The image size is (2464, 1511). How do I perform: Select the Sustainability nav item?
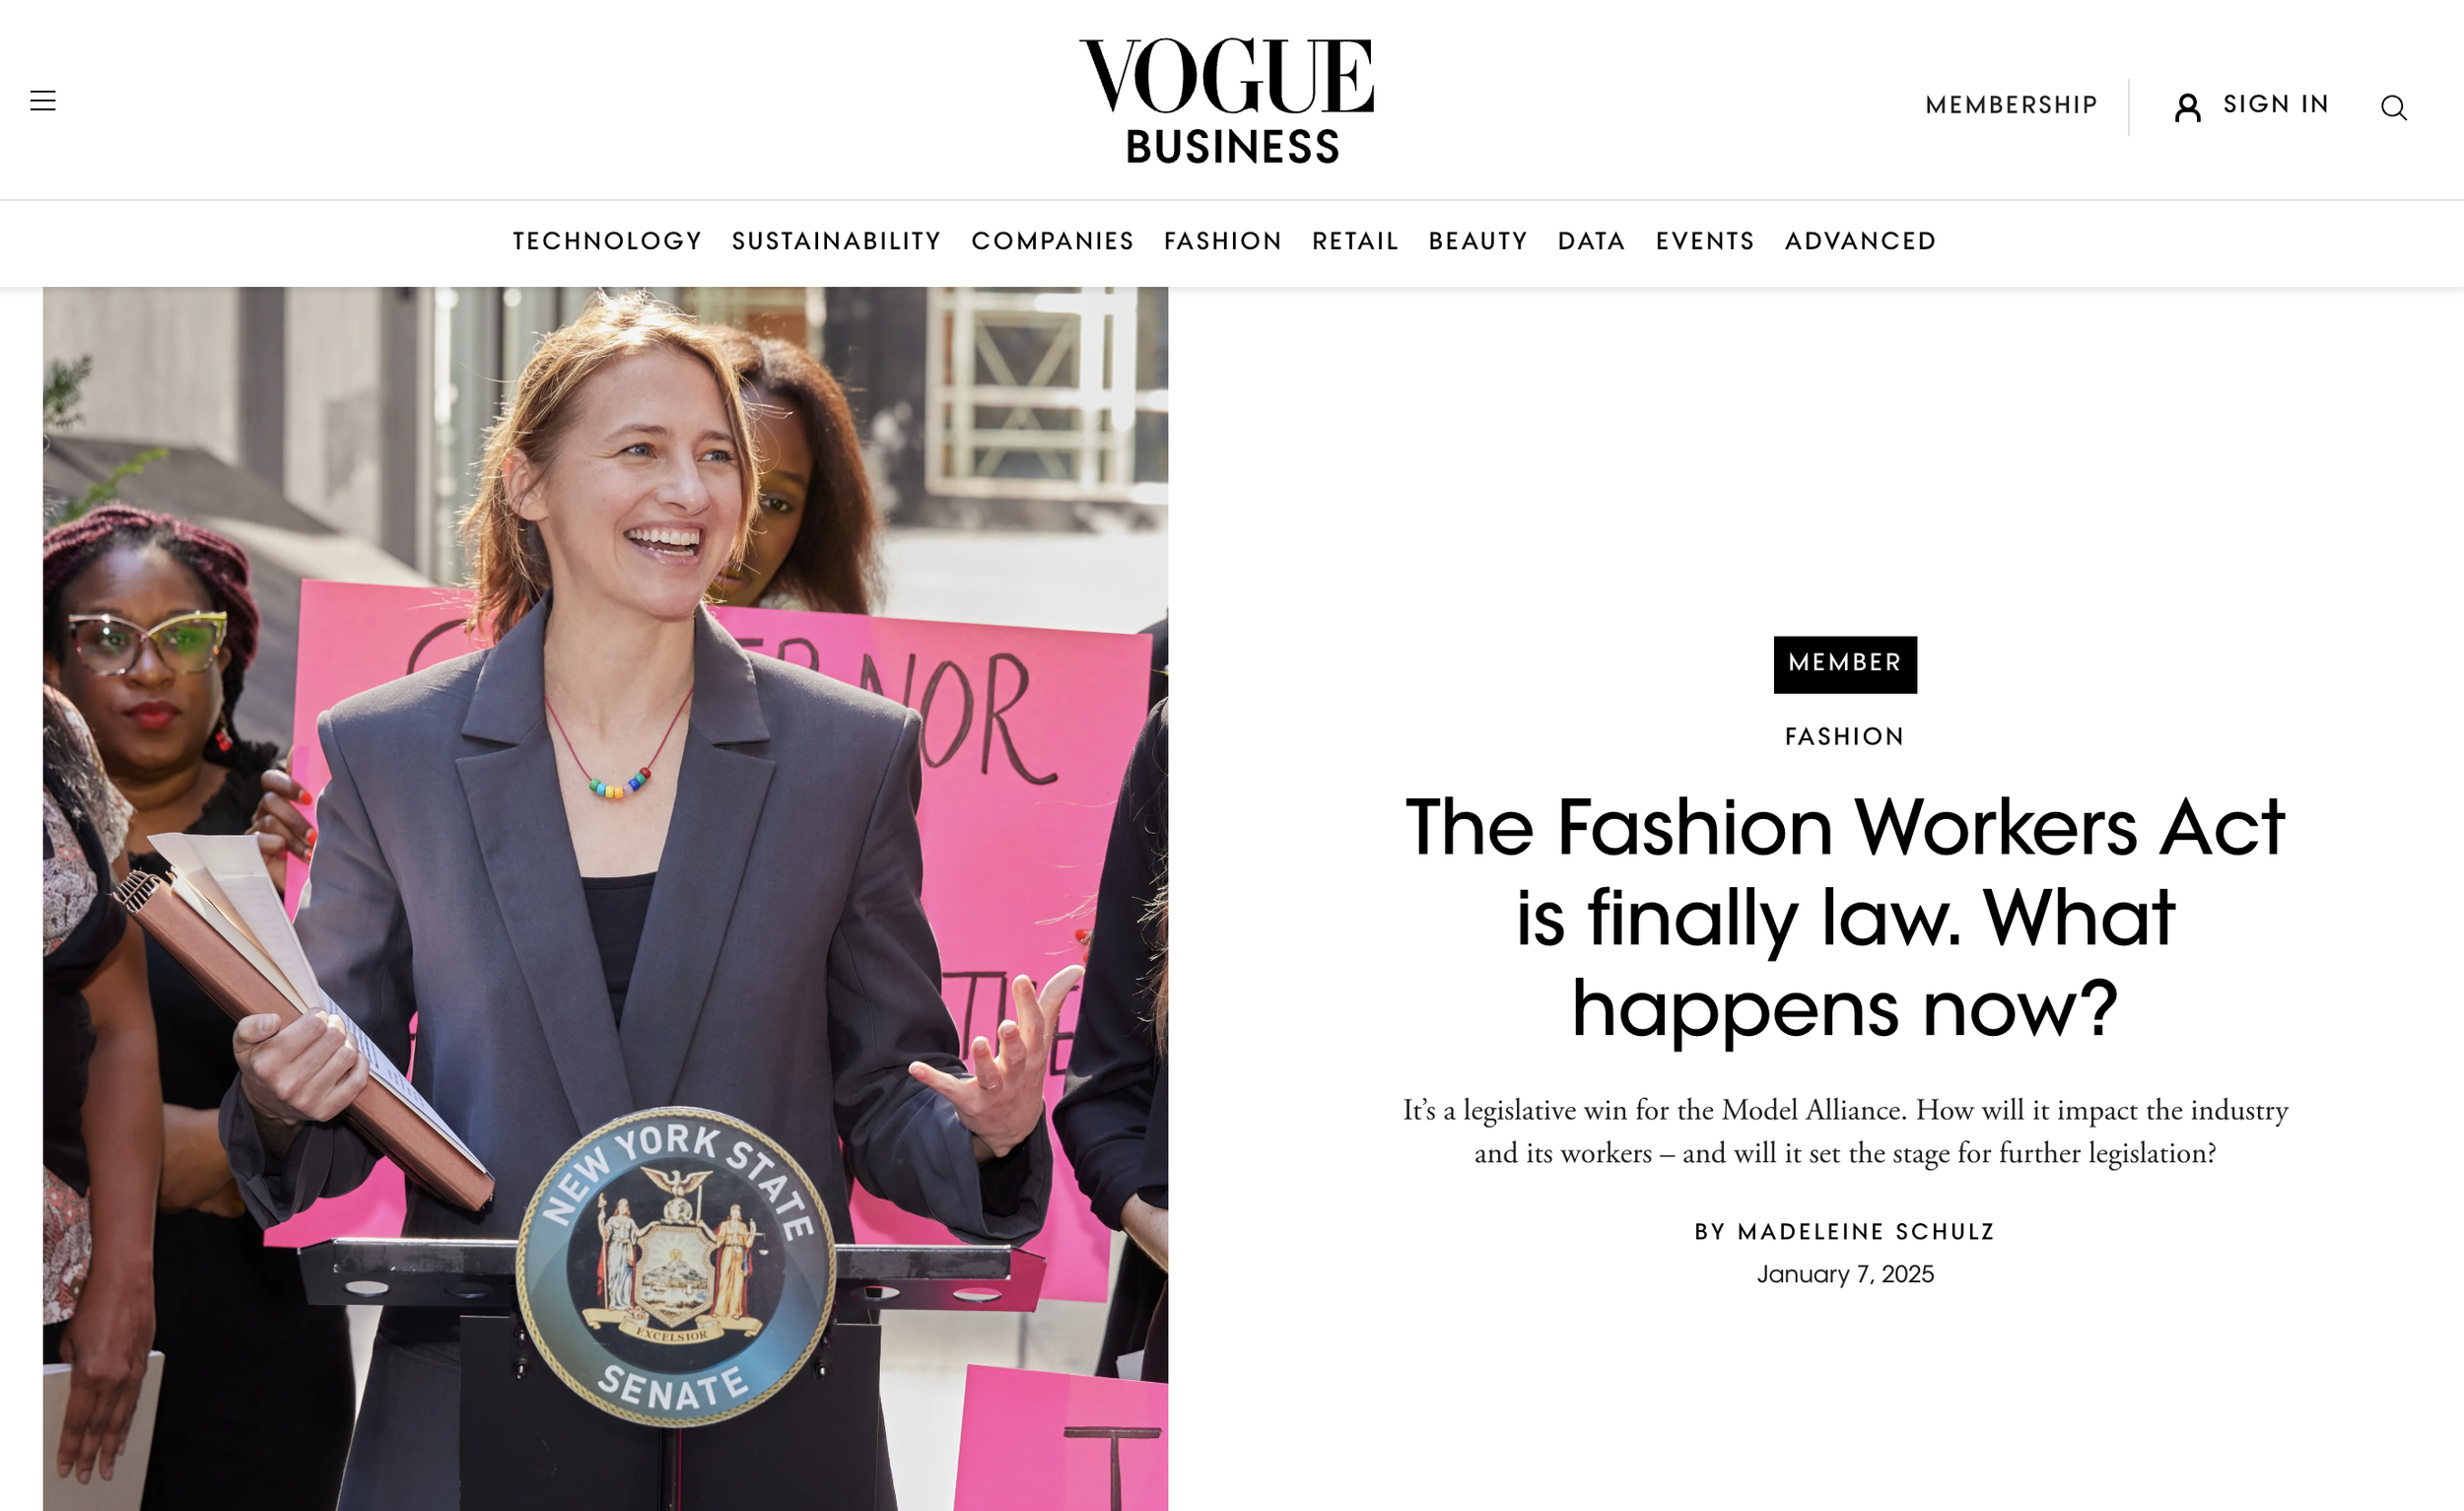836,241
